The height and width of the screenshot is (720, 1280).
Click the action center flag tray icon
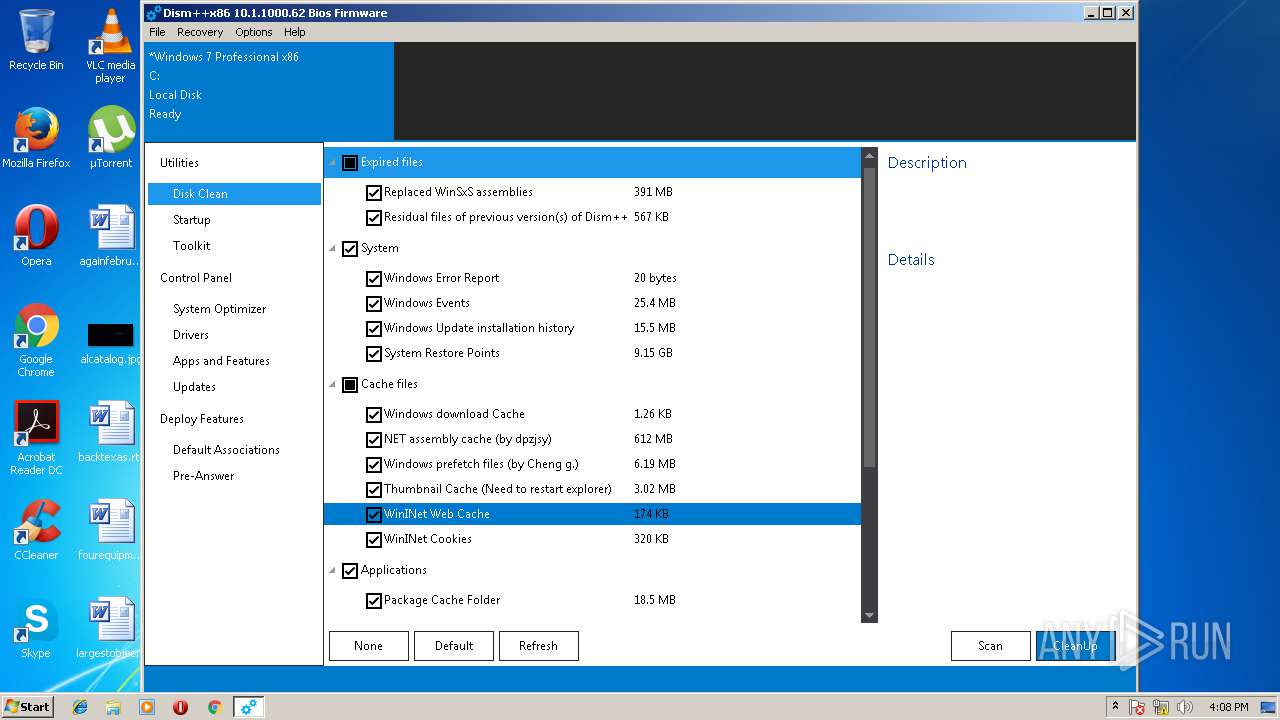1137,707
